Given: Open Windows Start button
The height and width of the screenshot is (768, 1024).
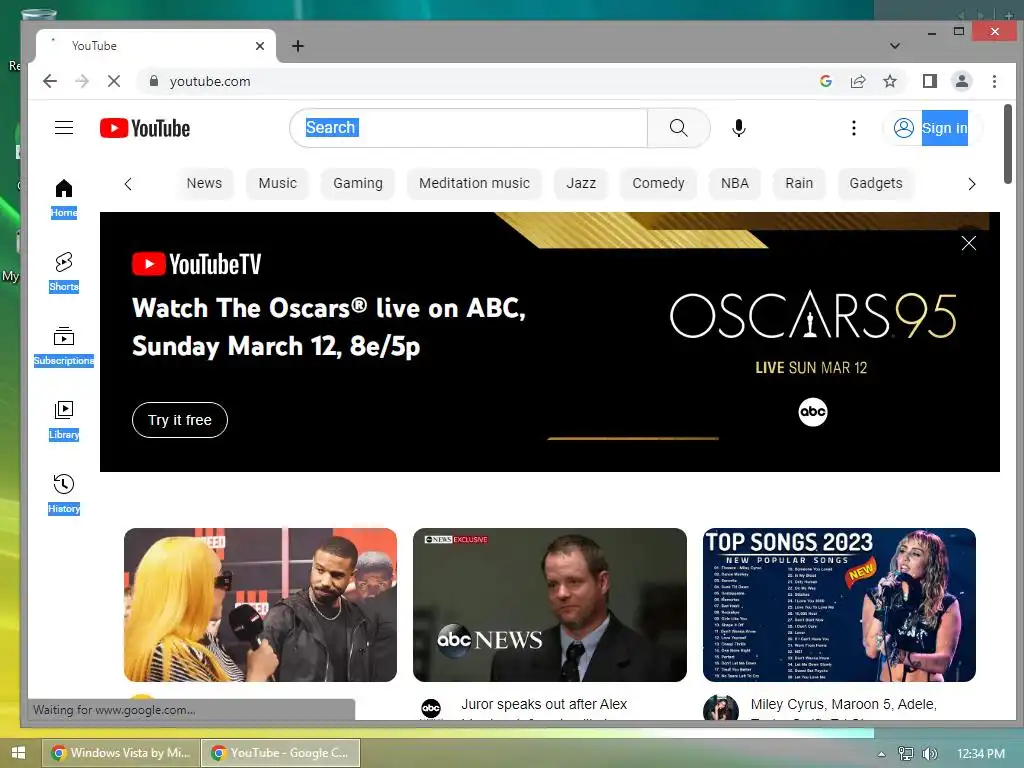Looking at the screenshot, I should click(18, 752).
